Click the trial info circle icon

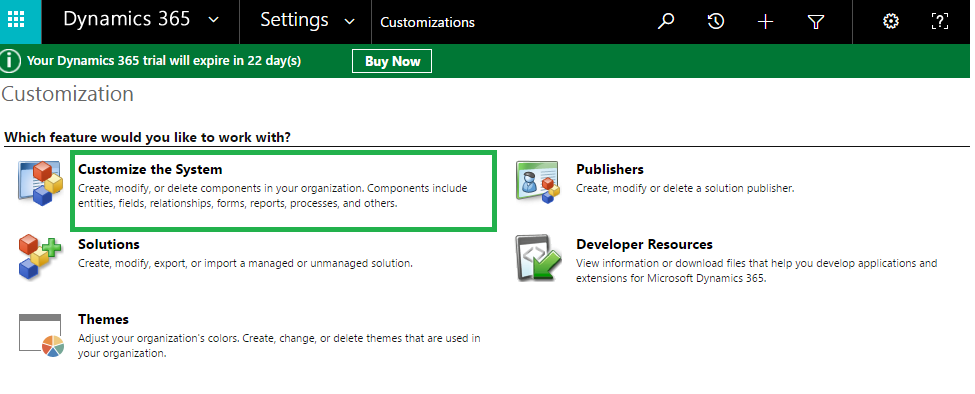[x=10, y=62]
